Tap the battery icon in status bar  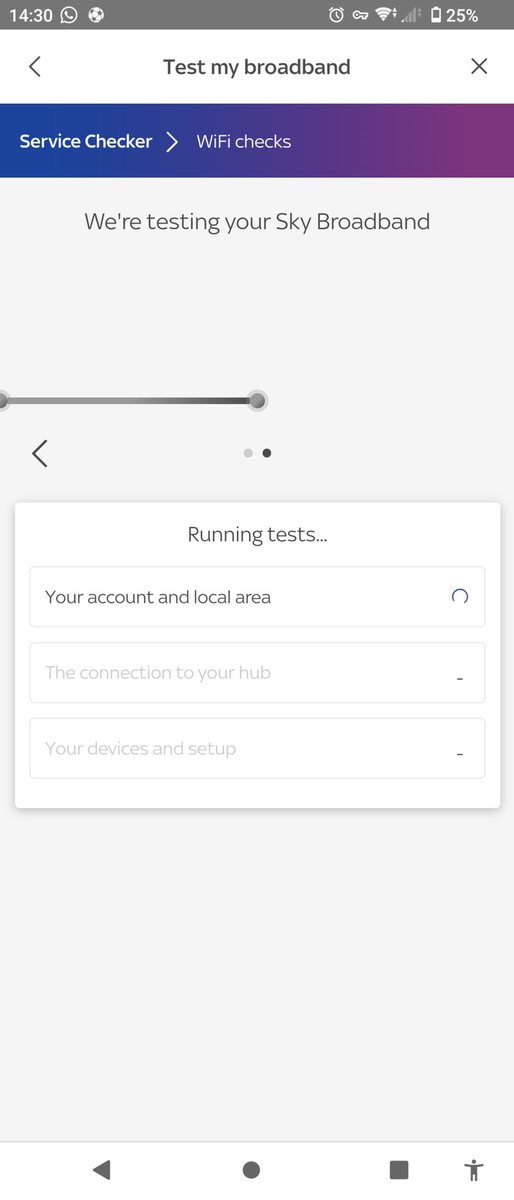[436, 15]
